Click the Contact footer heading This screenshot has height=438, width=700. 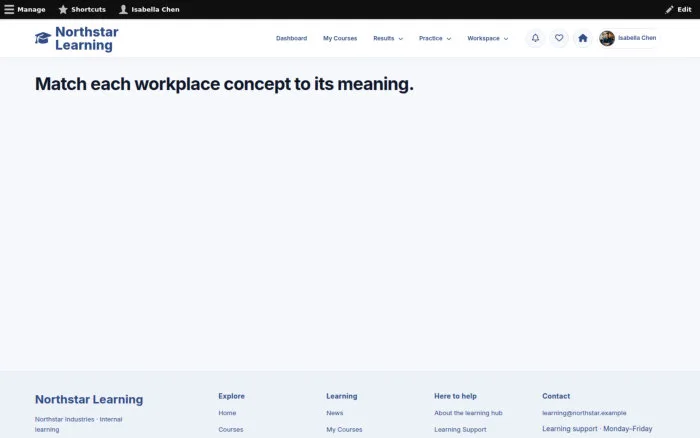click(x=556, y=396)
